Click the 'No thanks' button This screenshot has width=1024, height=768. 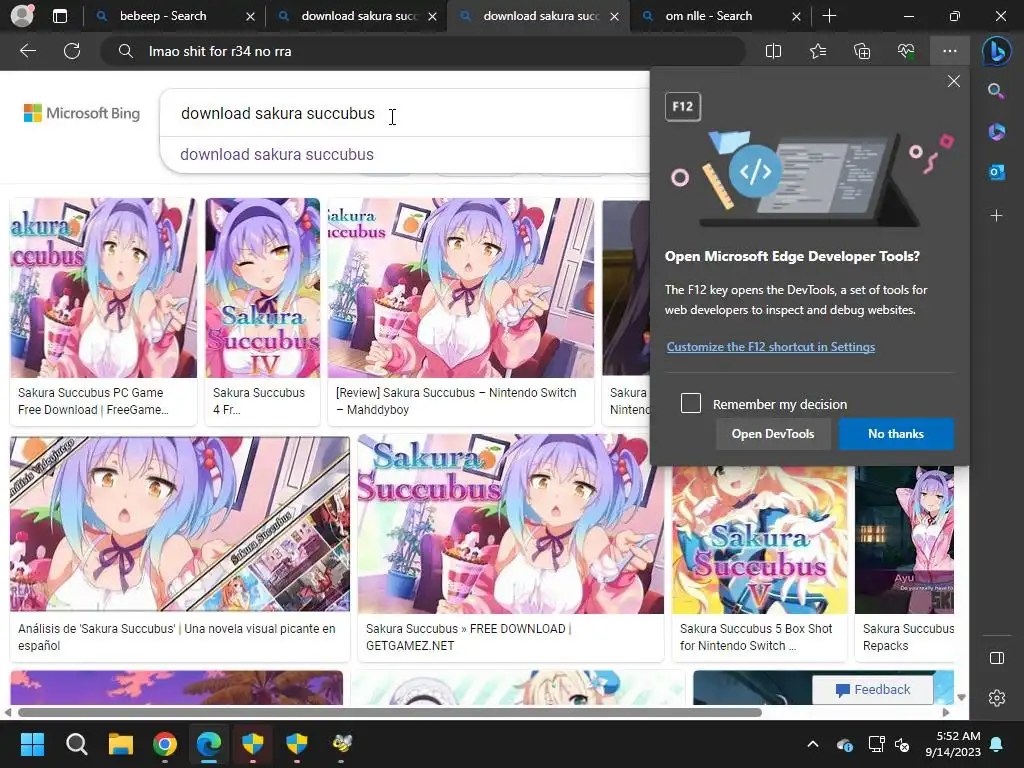pos(896,434)
